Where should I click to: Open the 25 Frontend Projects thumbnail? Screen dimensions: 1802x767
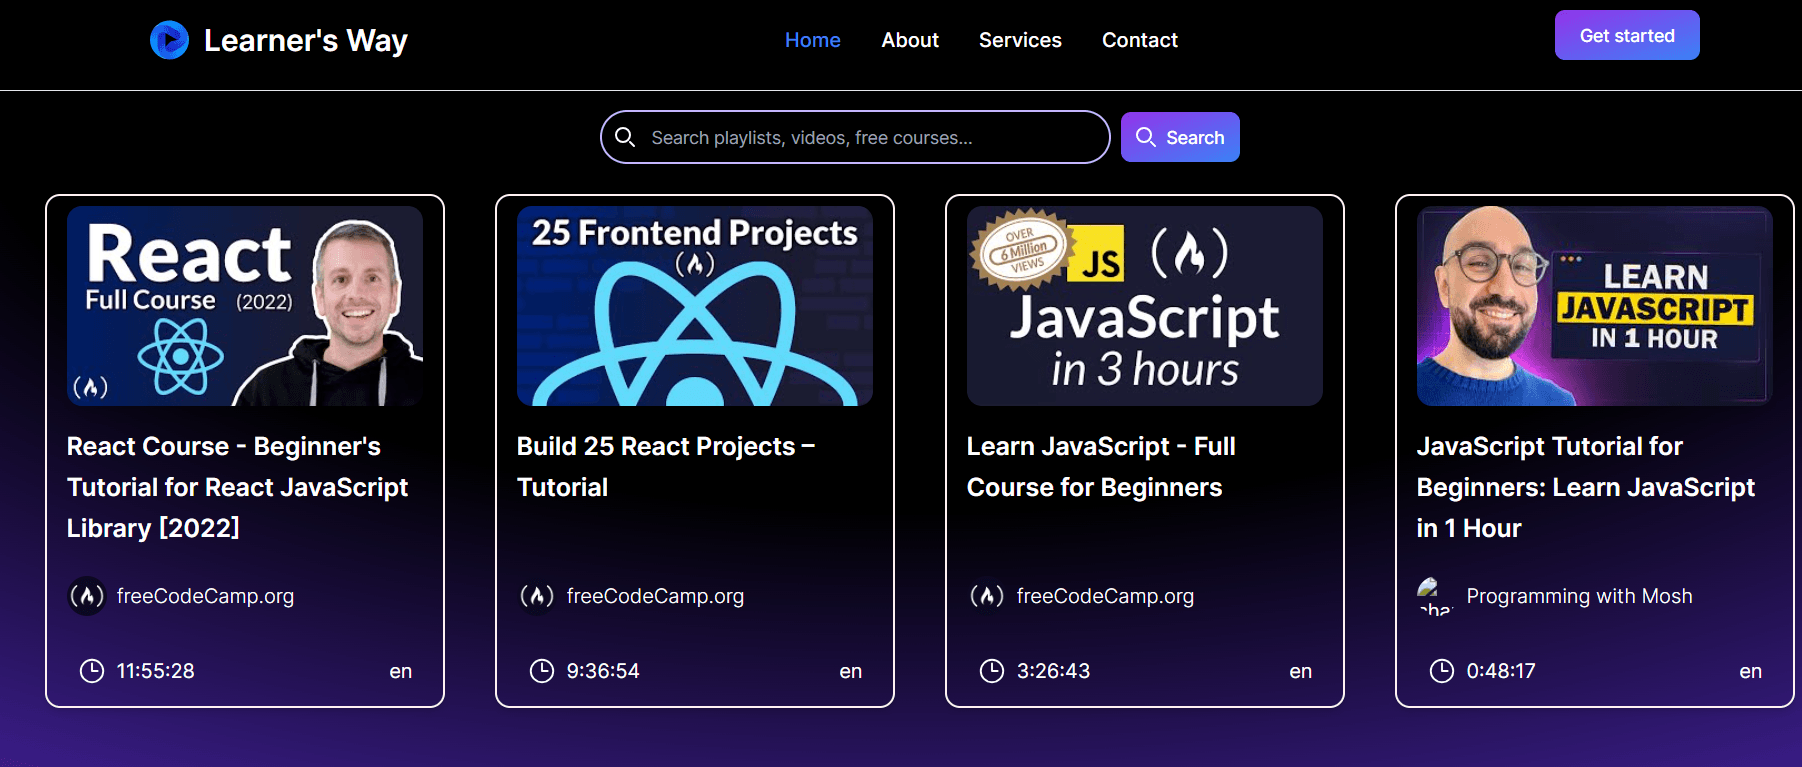695,306
